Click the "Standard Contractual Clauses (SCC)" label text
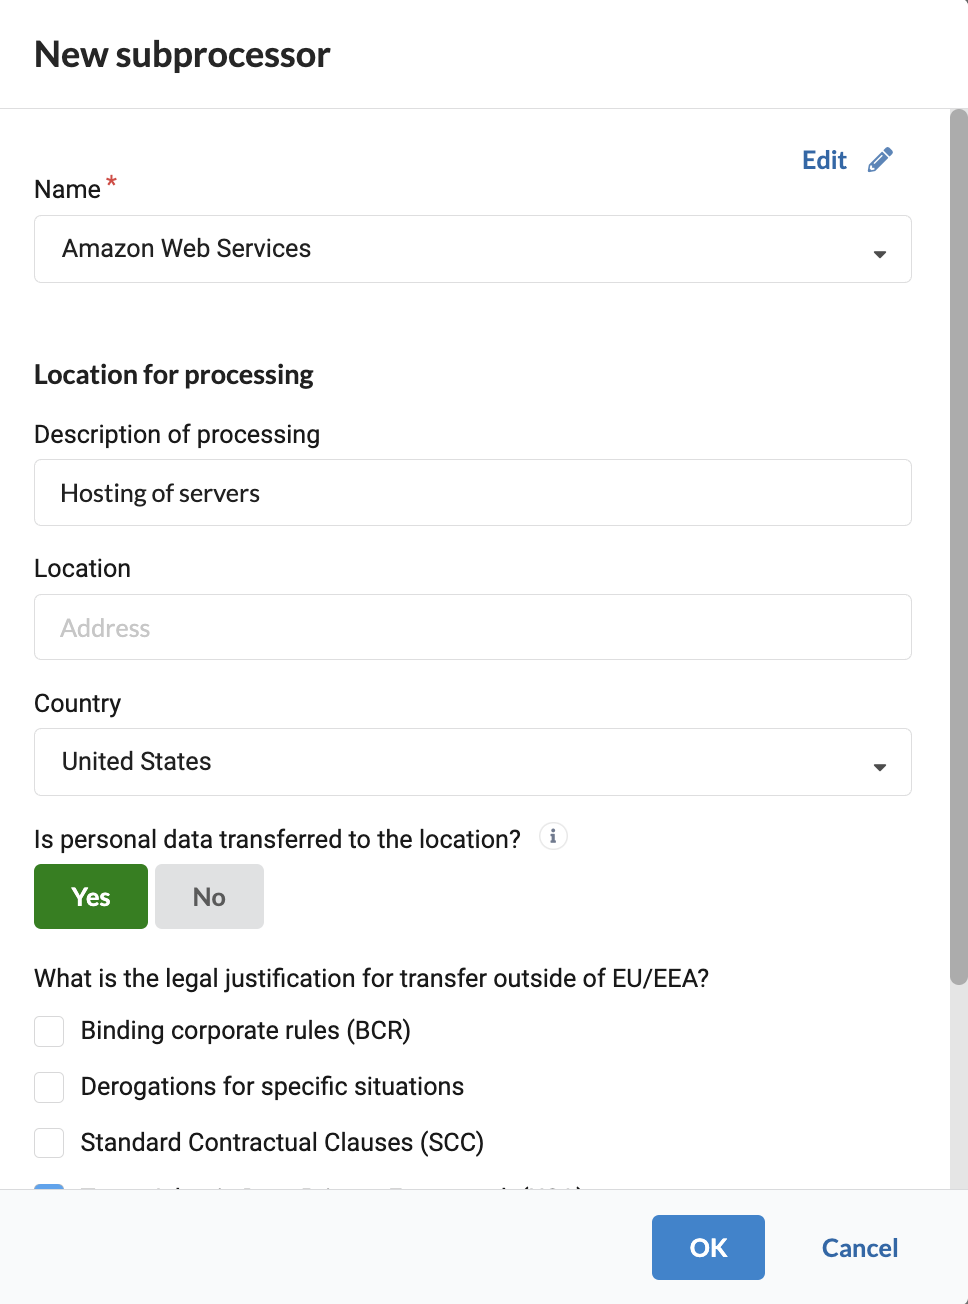The image size is (968, 1304). point(282,1143)
